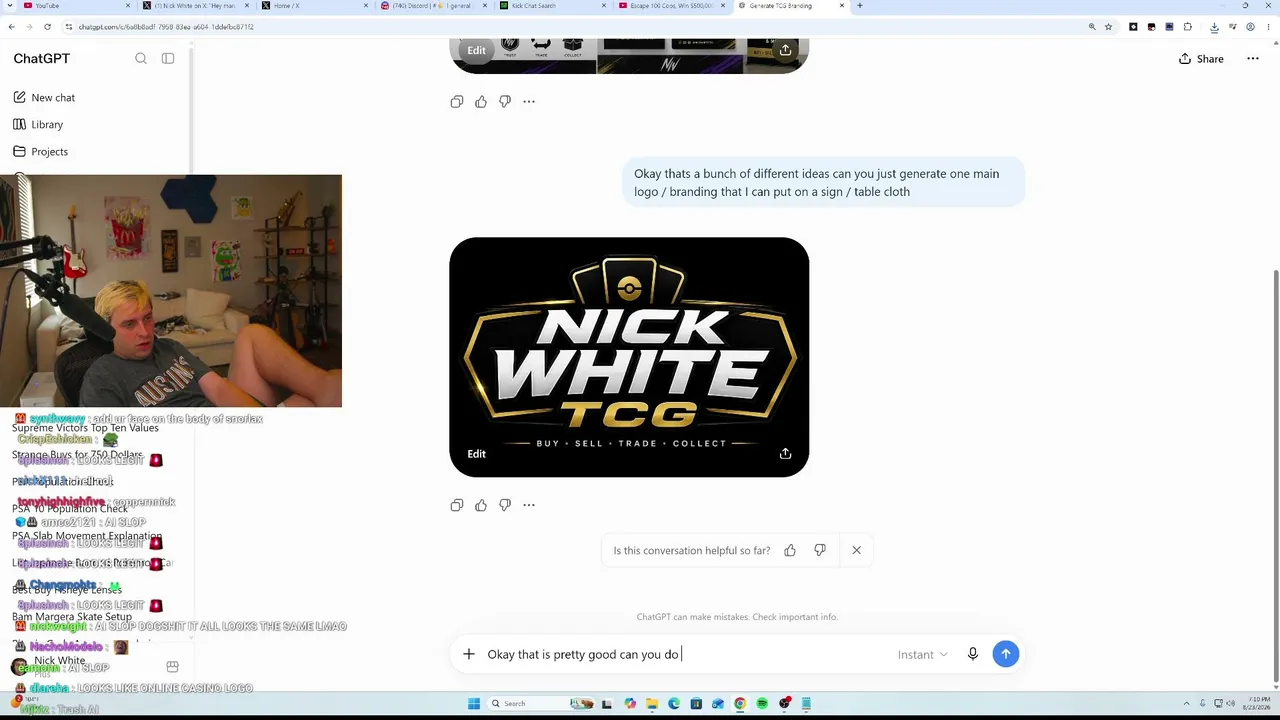1280x720 pixels.
Task: Open the 'Best Buy Fisheye Lenses' chat
Action: click(67, 590)
